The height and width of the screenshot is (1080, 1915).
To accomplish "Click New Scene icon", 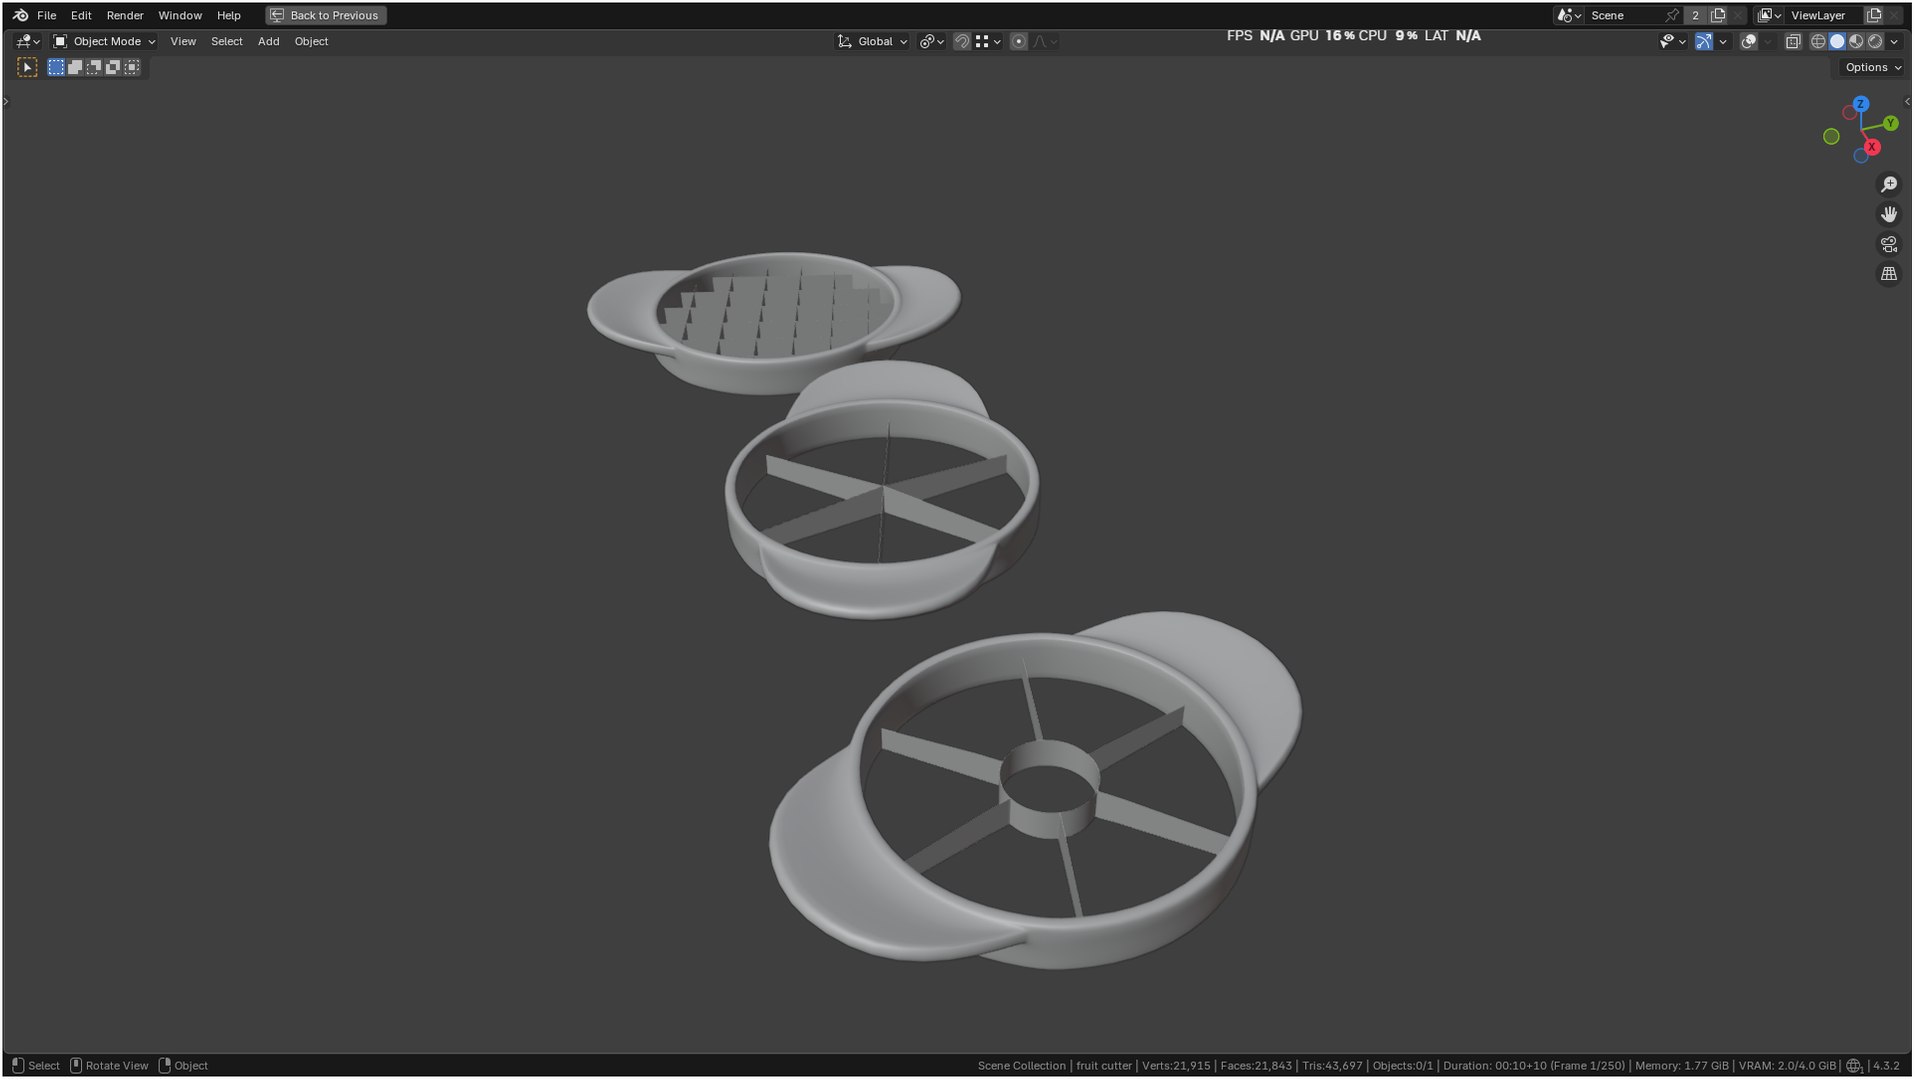I will coord(1718,15).
